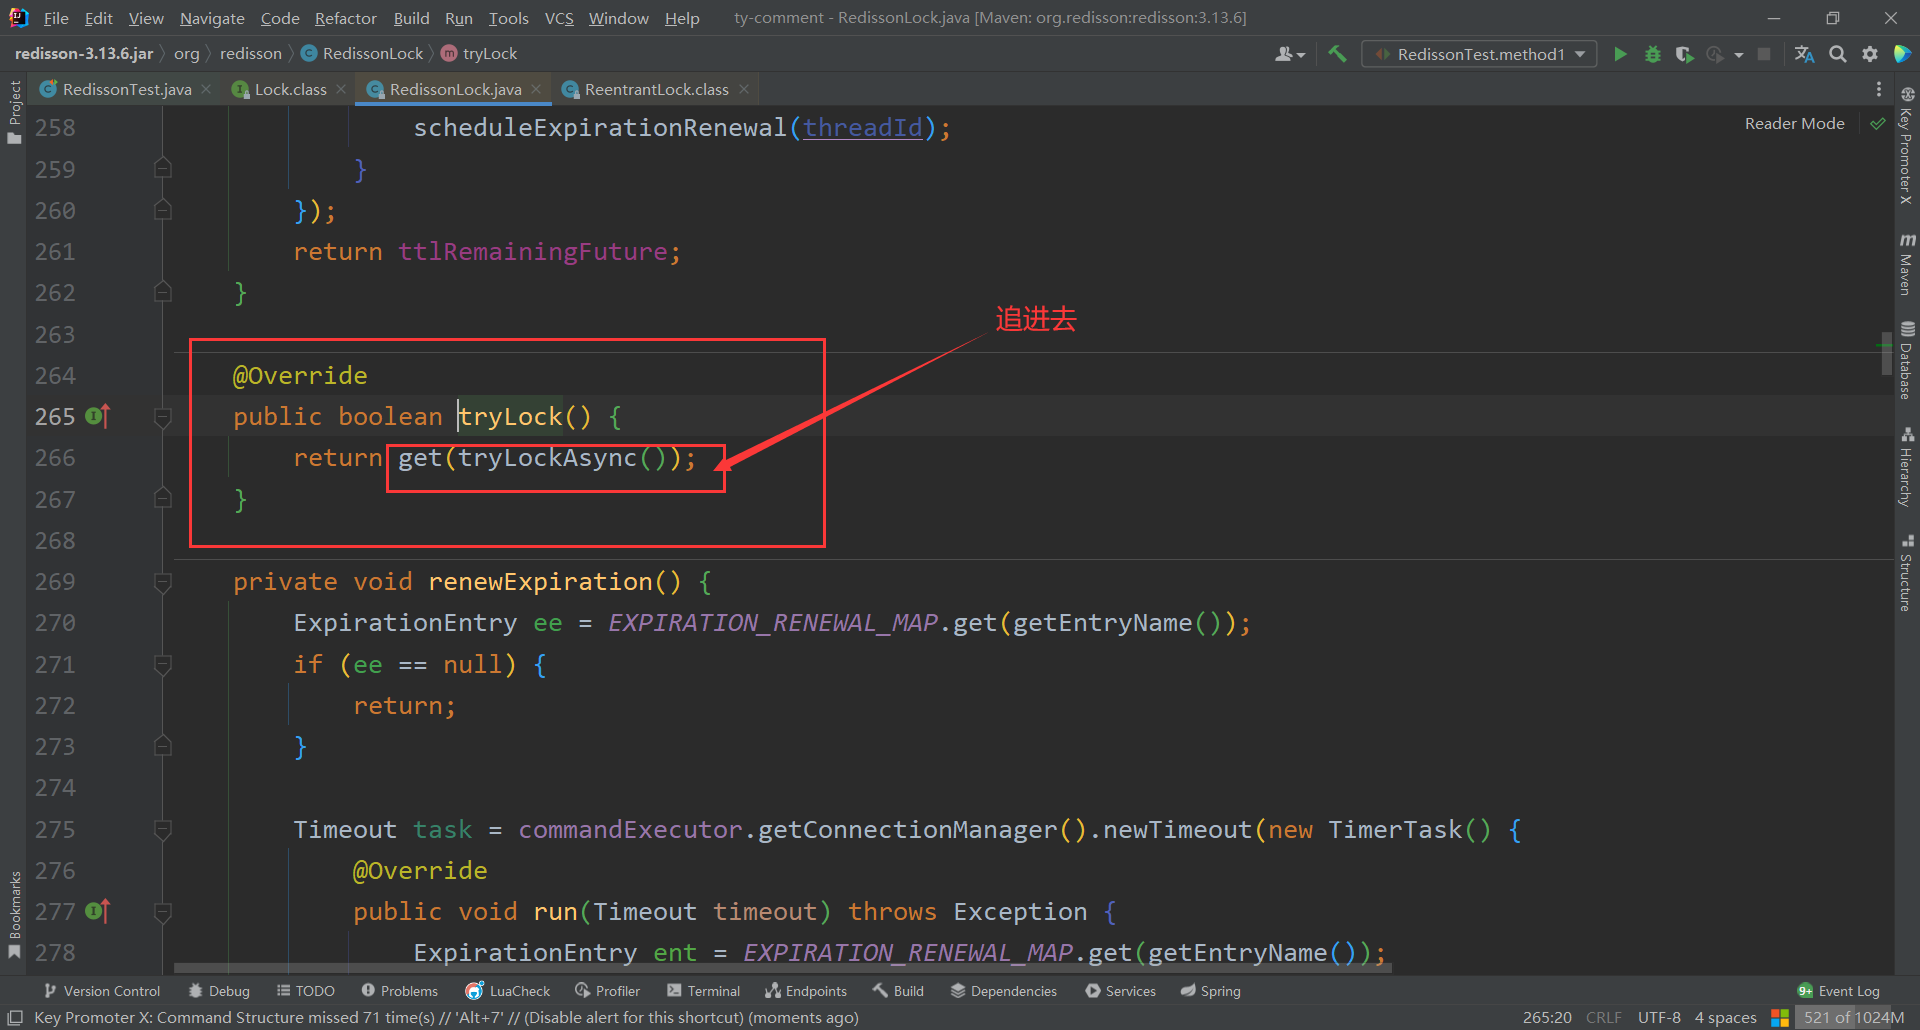Open the LuaCheck tool window
Image resolution: width=1920 pixels, height=1030 pixels.
(x=508, y=991)
